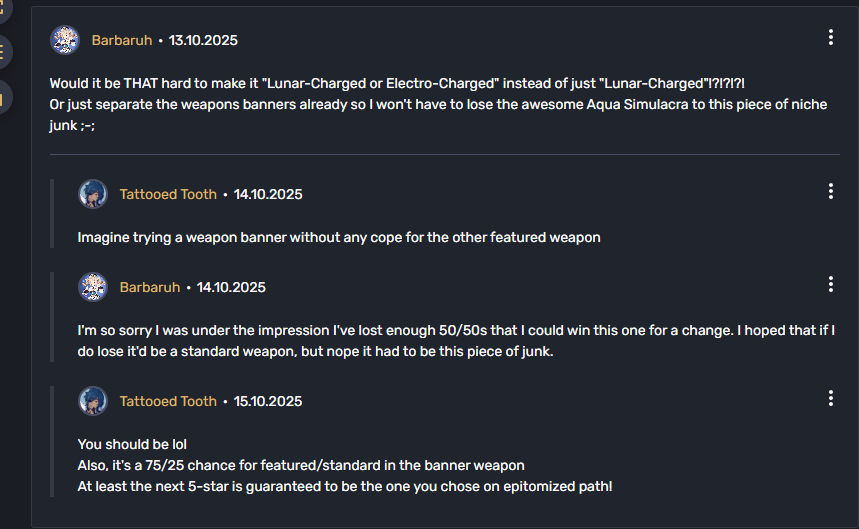
Task: Click the Barbaruh username on the 14.10.2025 reply
Action: (150, 287)
